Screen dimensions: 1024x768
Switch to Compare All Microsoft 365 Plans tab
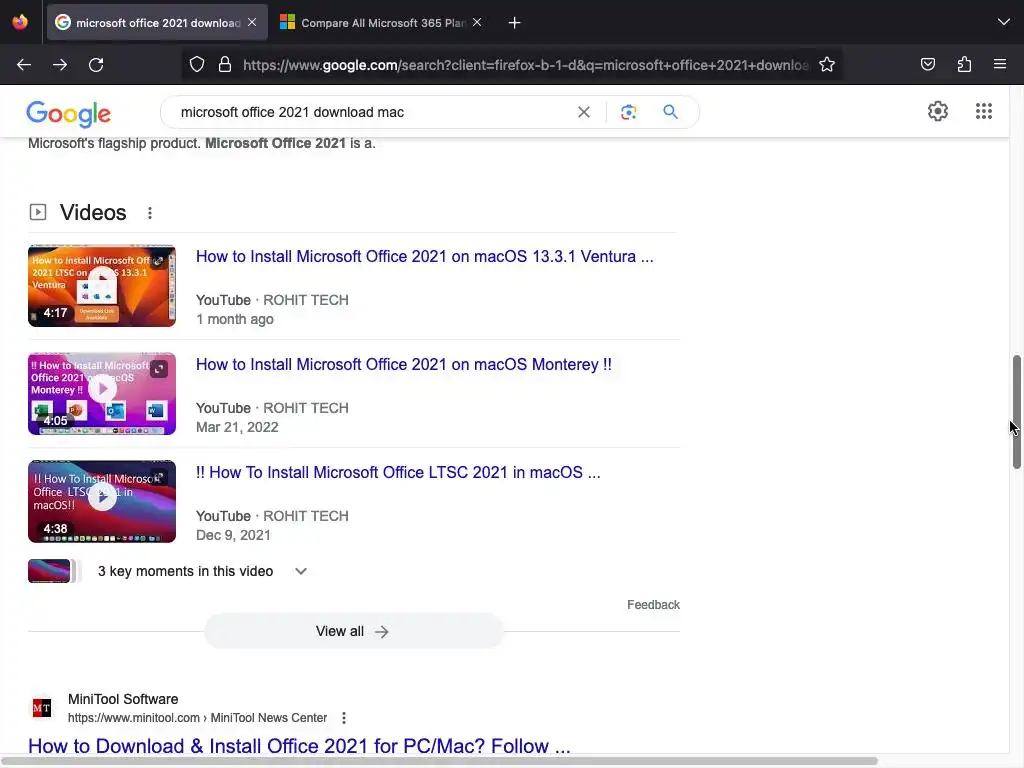[382, 22]
